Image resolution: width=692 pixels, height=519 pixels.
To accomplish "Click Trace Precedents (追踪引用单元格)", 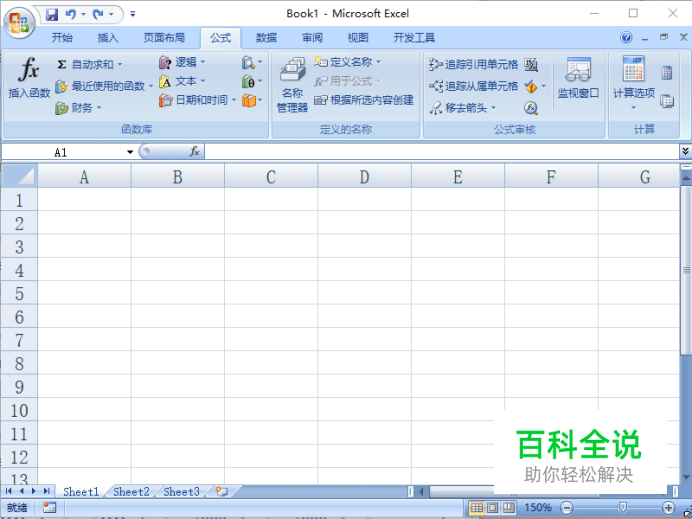I will (x=474, y=64).
